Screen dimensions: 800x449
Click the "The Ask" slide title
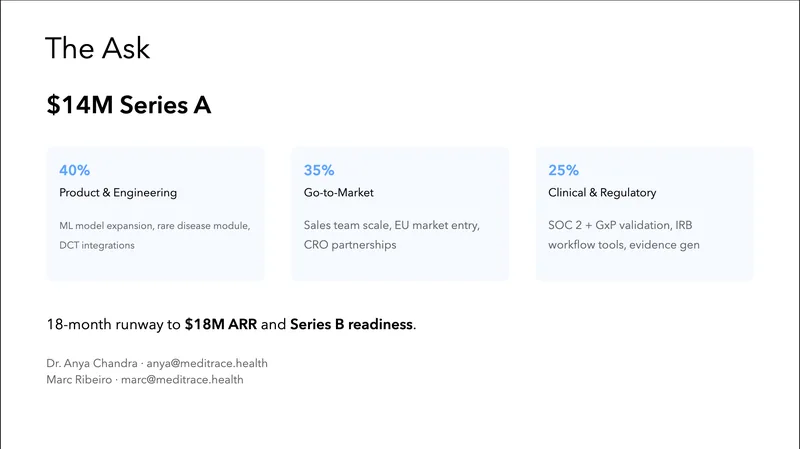point(98,47)
